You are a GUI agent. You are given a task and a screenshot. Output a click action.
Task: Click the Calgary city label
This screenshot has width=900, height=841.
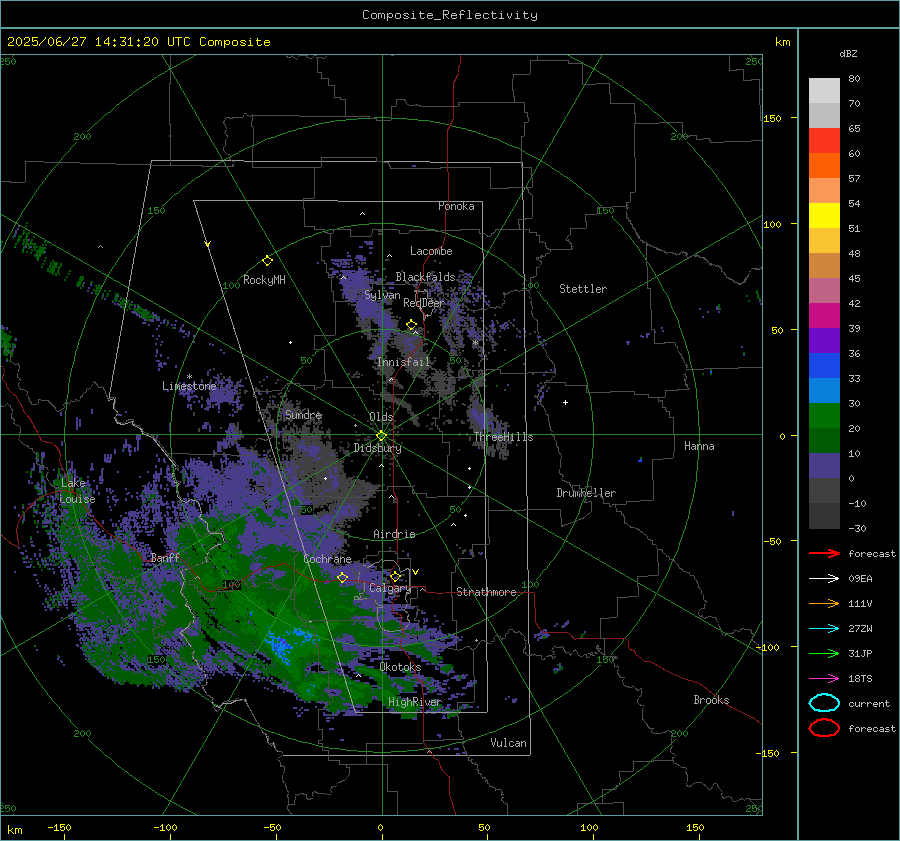390,588
